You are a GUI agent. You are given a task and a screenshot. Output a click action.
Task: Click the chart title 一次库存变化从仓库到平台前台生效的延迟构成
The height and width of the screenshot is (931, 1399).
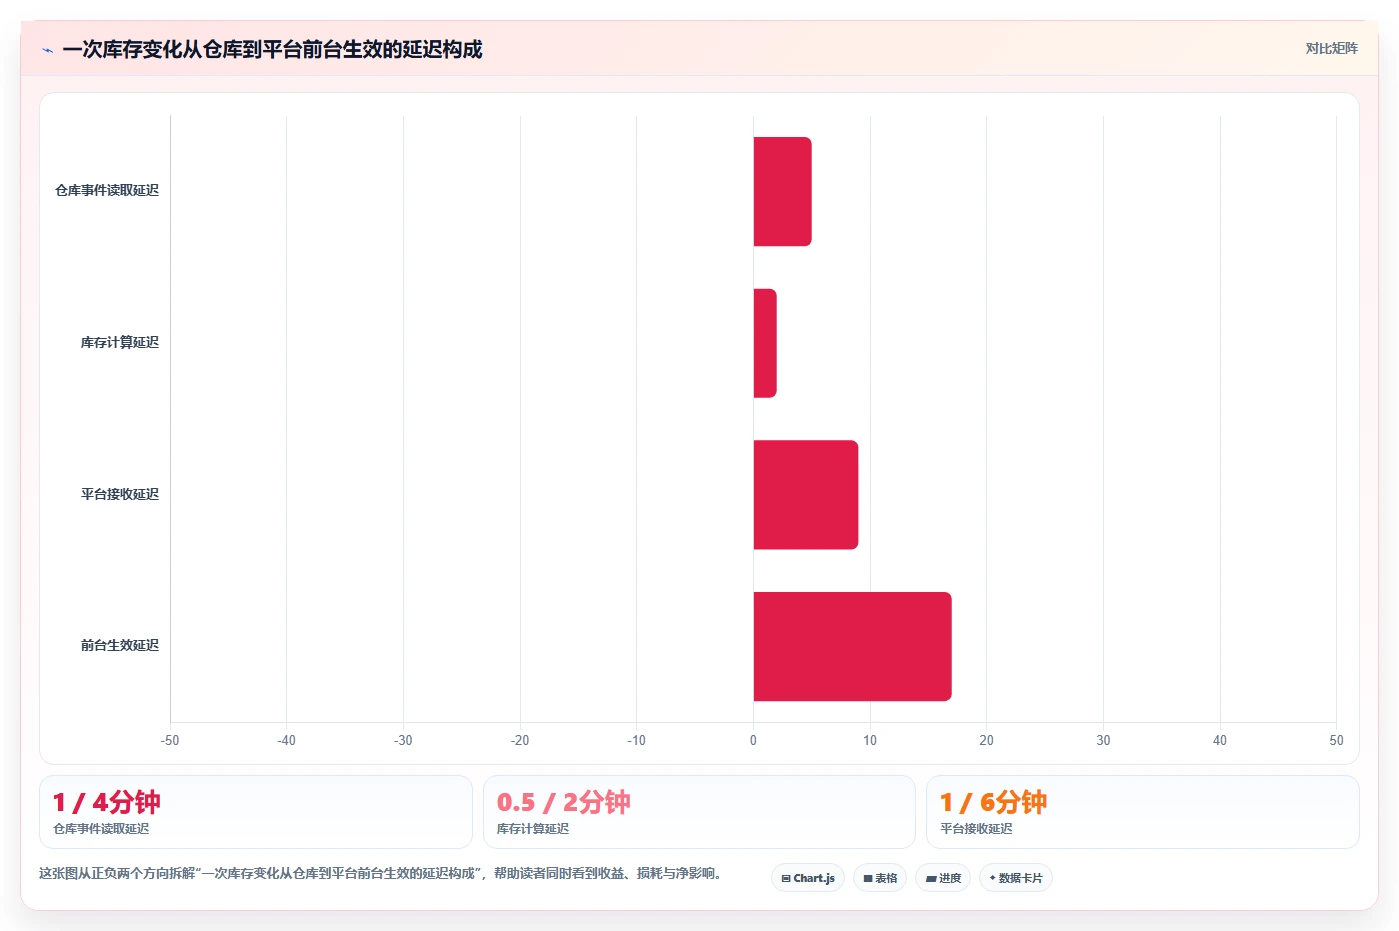pos(272,49)
